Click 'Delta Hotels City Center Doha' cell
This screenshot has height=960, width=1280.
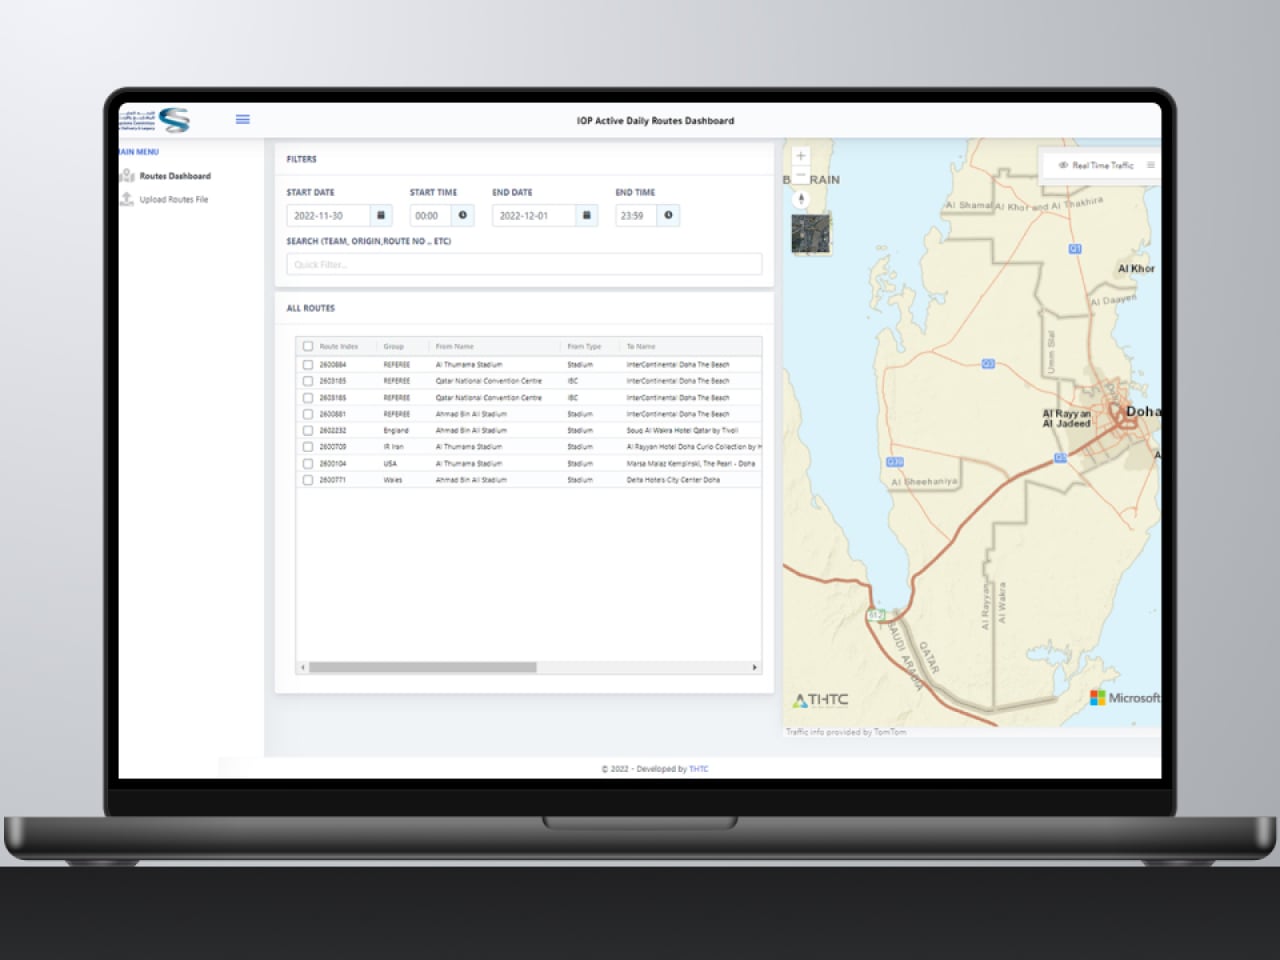pyautogui.click(x=673, y=480)
